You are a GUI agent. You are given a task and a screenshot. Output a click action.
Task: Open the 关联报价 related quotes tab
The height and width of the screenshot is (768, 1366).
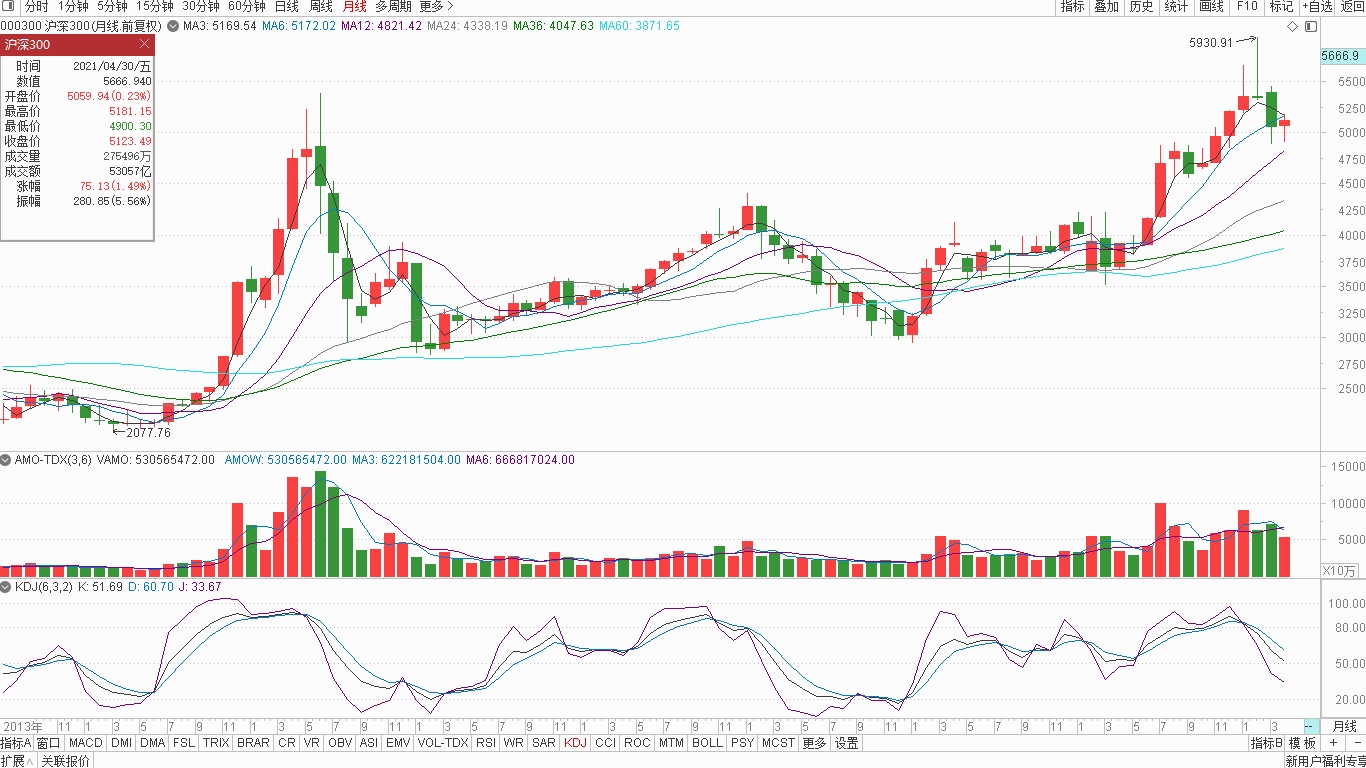click(66, 761)
